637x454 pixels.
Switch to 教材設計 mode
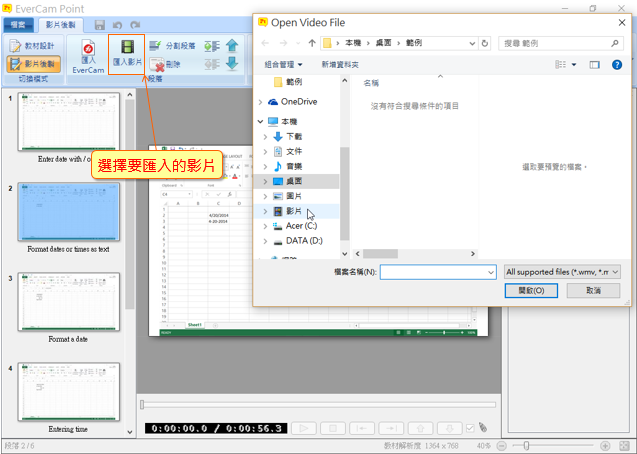33,46
